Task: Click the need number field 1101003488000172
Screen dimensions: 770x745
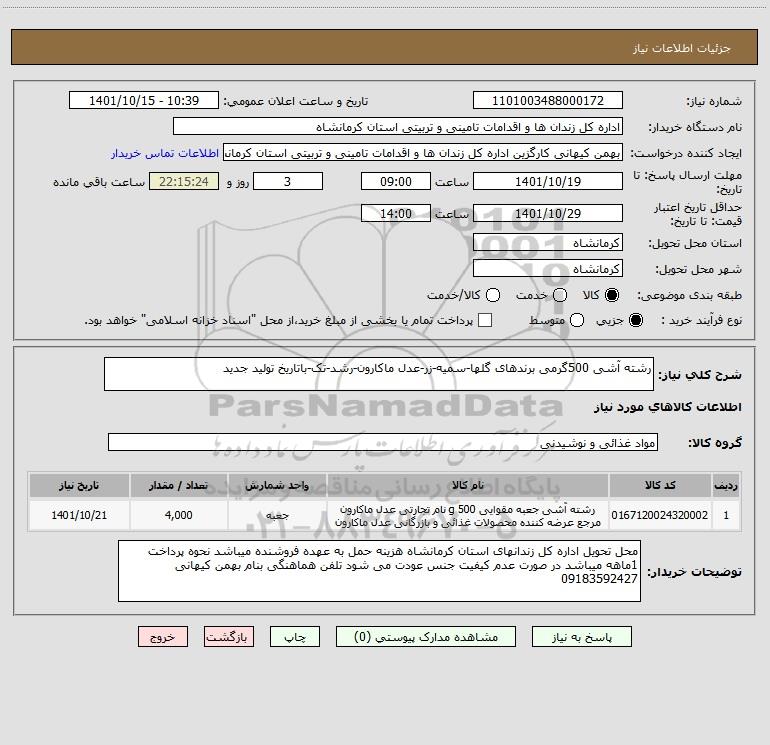Action: [x=548, y=101]
